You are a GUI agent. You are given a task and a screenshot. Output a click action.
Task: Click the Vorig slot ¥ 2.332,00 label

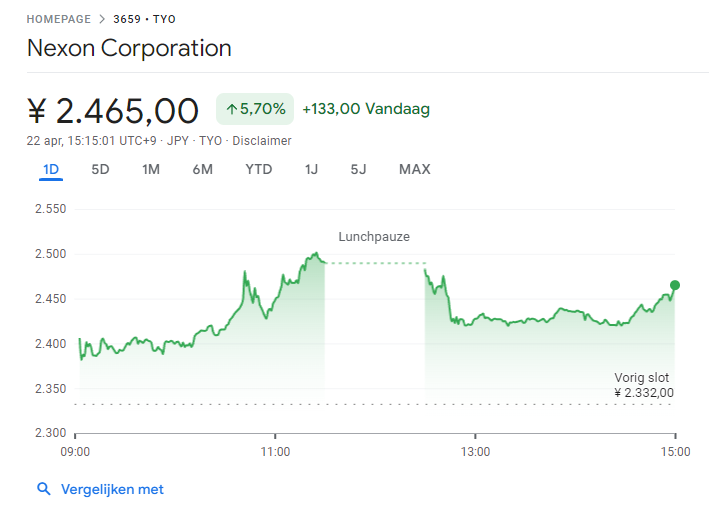pos(643,385)
